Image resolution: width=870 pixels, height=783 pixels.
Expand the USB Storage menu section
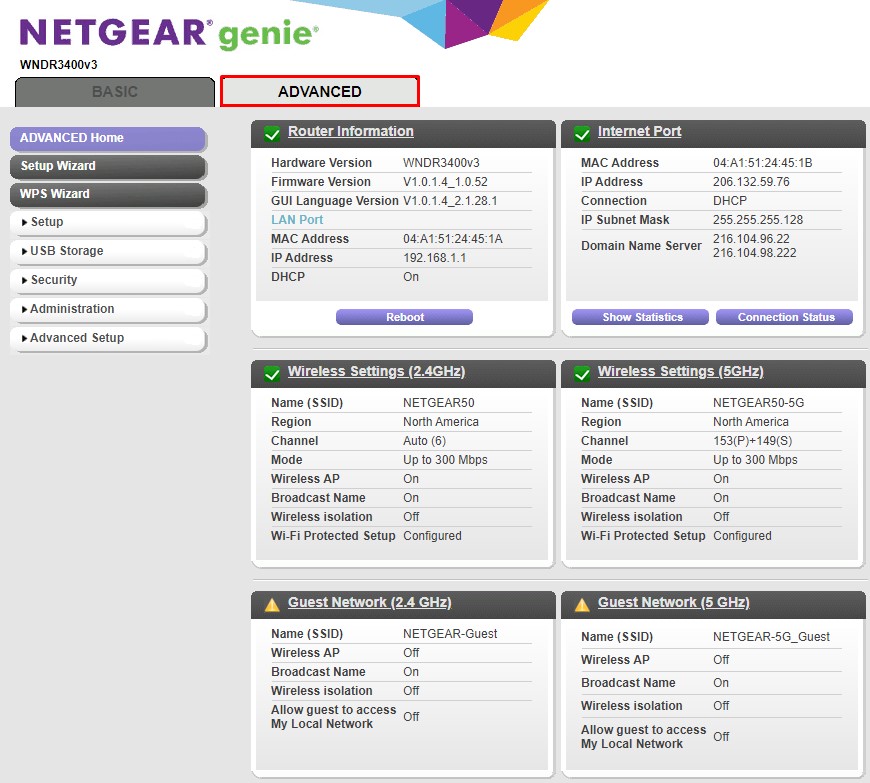(108, 251)
